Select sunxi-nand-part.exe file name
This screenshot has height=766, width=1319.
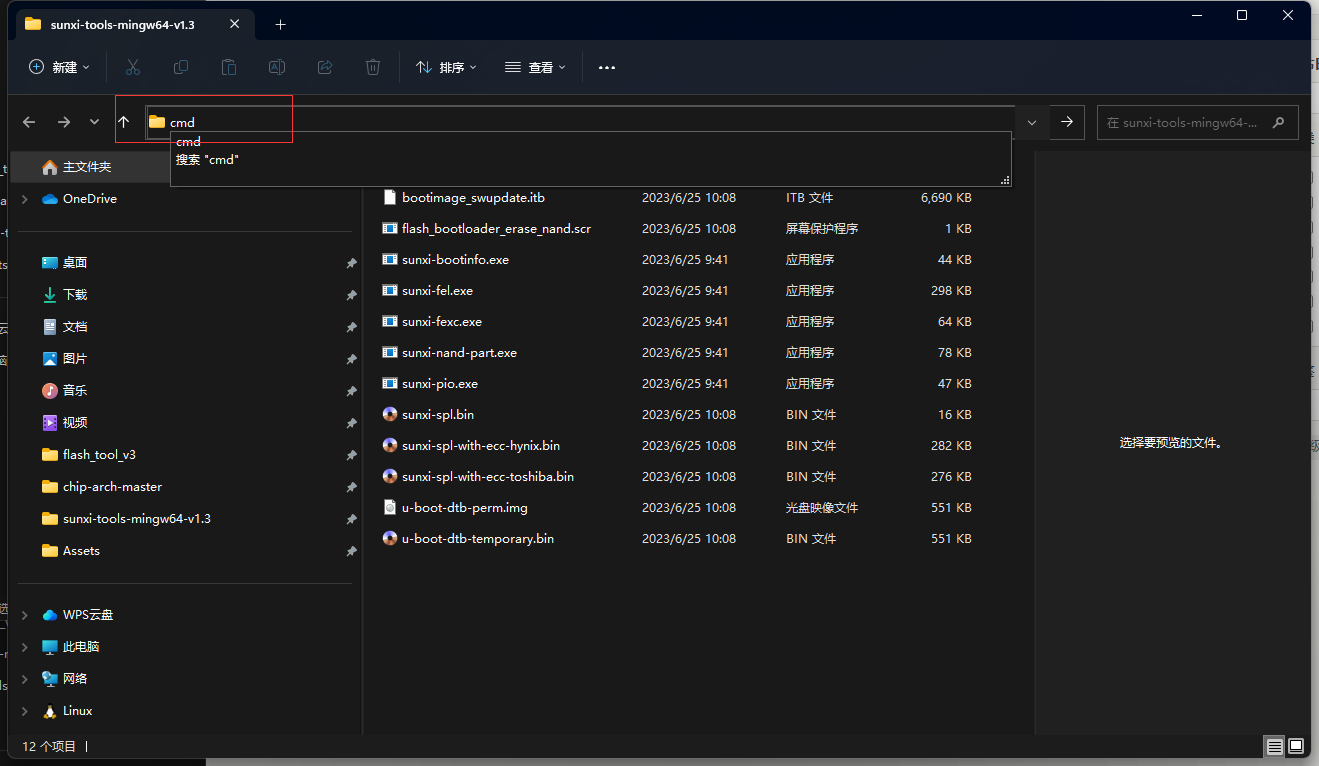[x=459, y=352]
